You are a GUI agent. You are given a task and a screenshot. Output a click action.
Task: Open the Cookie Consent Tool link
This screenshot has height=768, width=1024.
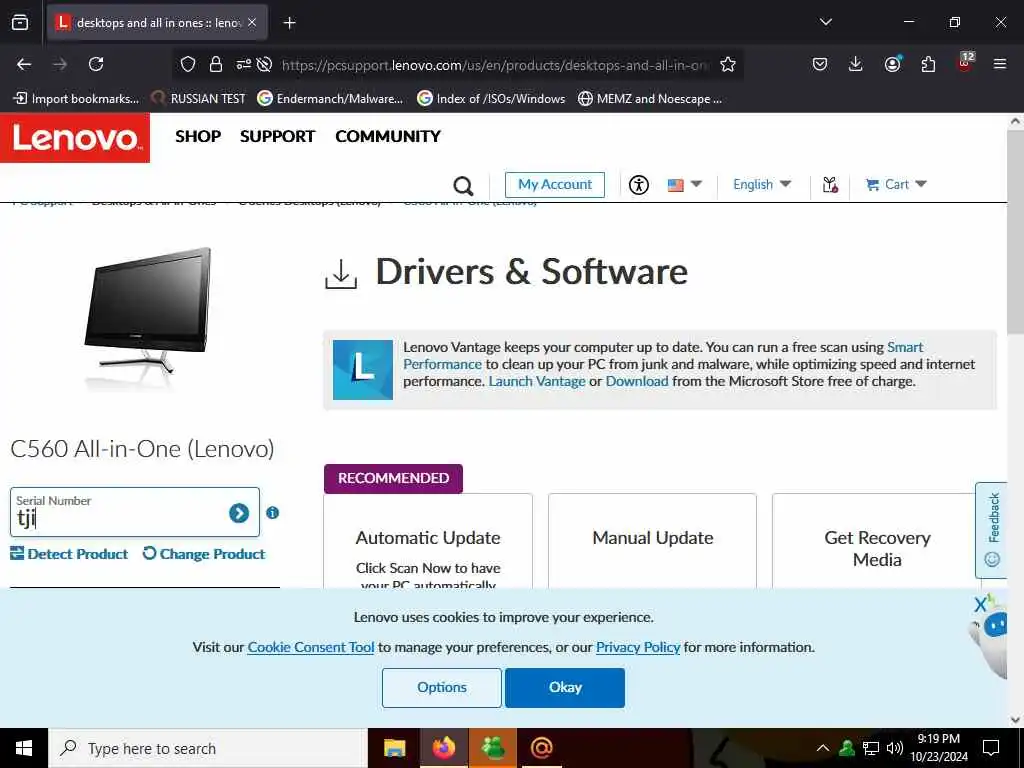(x=311, y=647)
